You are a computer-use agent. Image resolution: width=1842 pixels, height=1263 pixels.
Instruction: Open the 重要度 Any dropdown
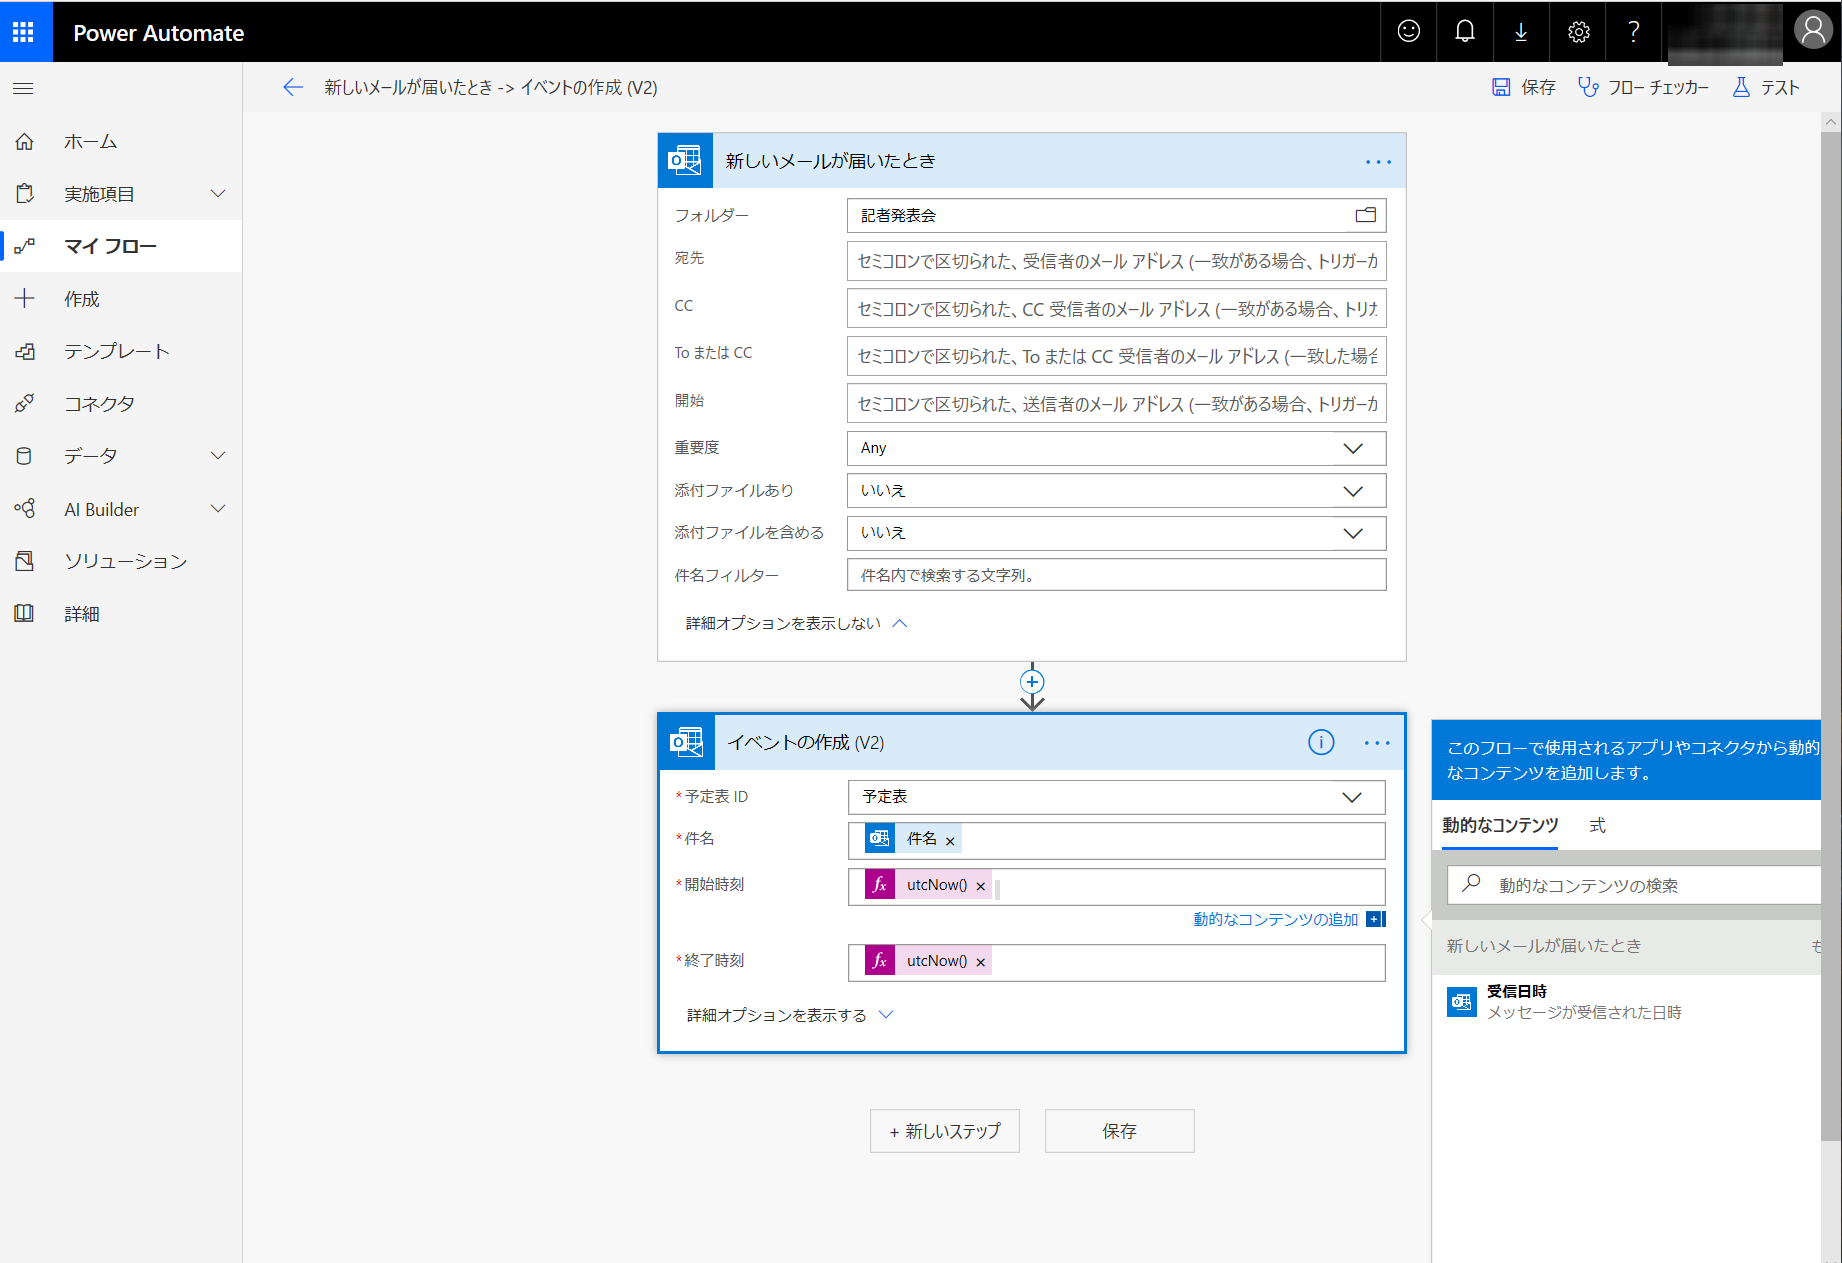pos(1116,448)
